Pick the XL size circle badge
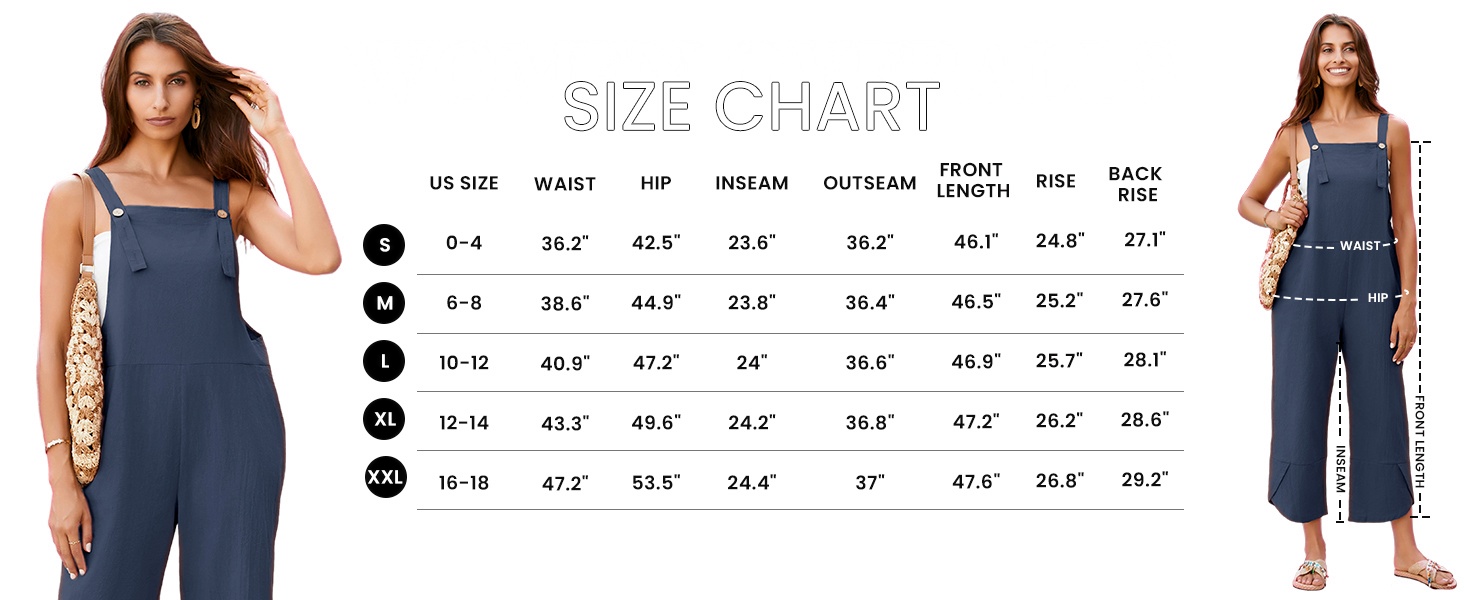Image resolution: width=1464 pixels, height=600 pixels. click(x=384, y=420)
